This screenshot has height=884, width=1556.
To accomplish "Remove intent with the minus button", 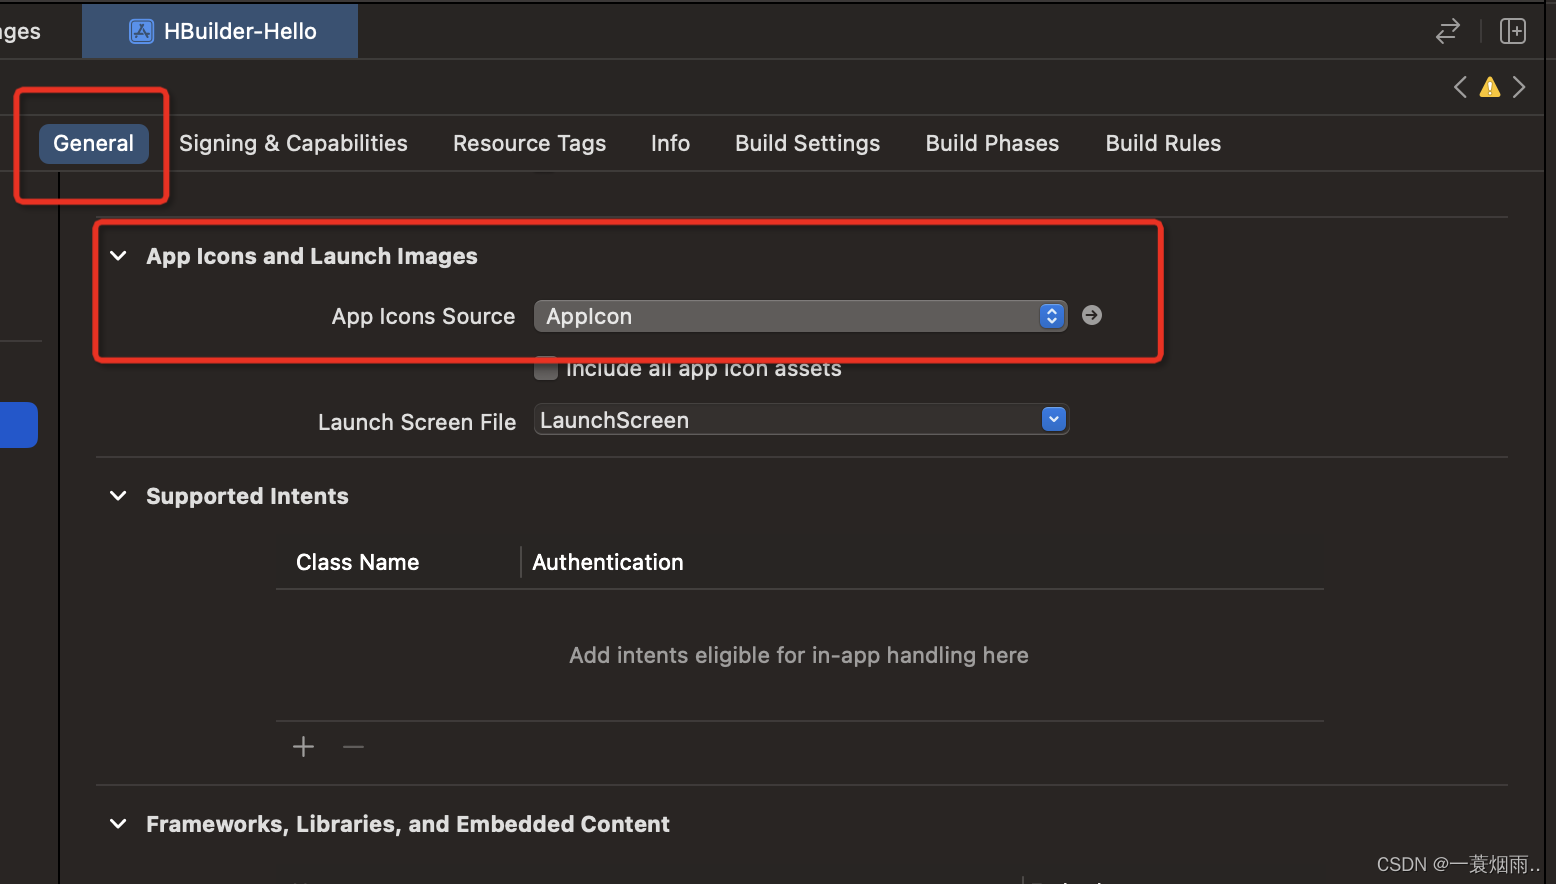I will click(x=353, y=746).
